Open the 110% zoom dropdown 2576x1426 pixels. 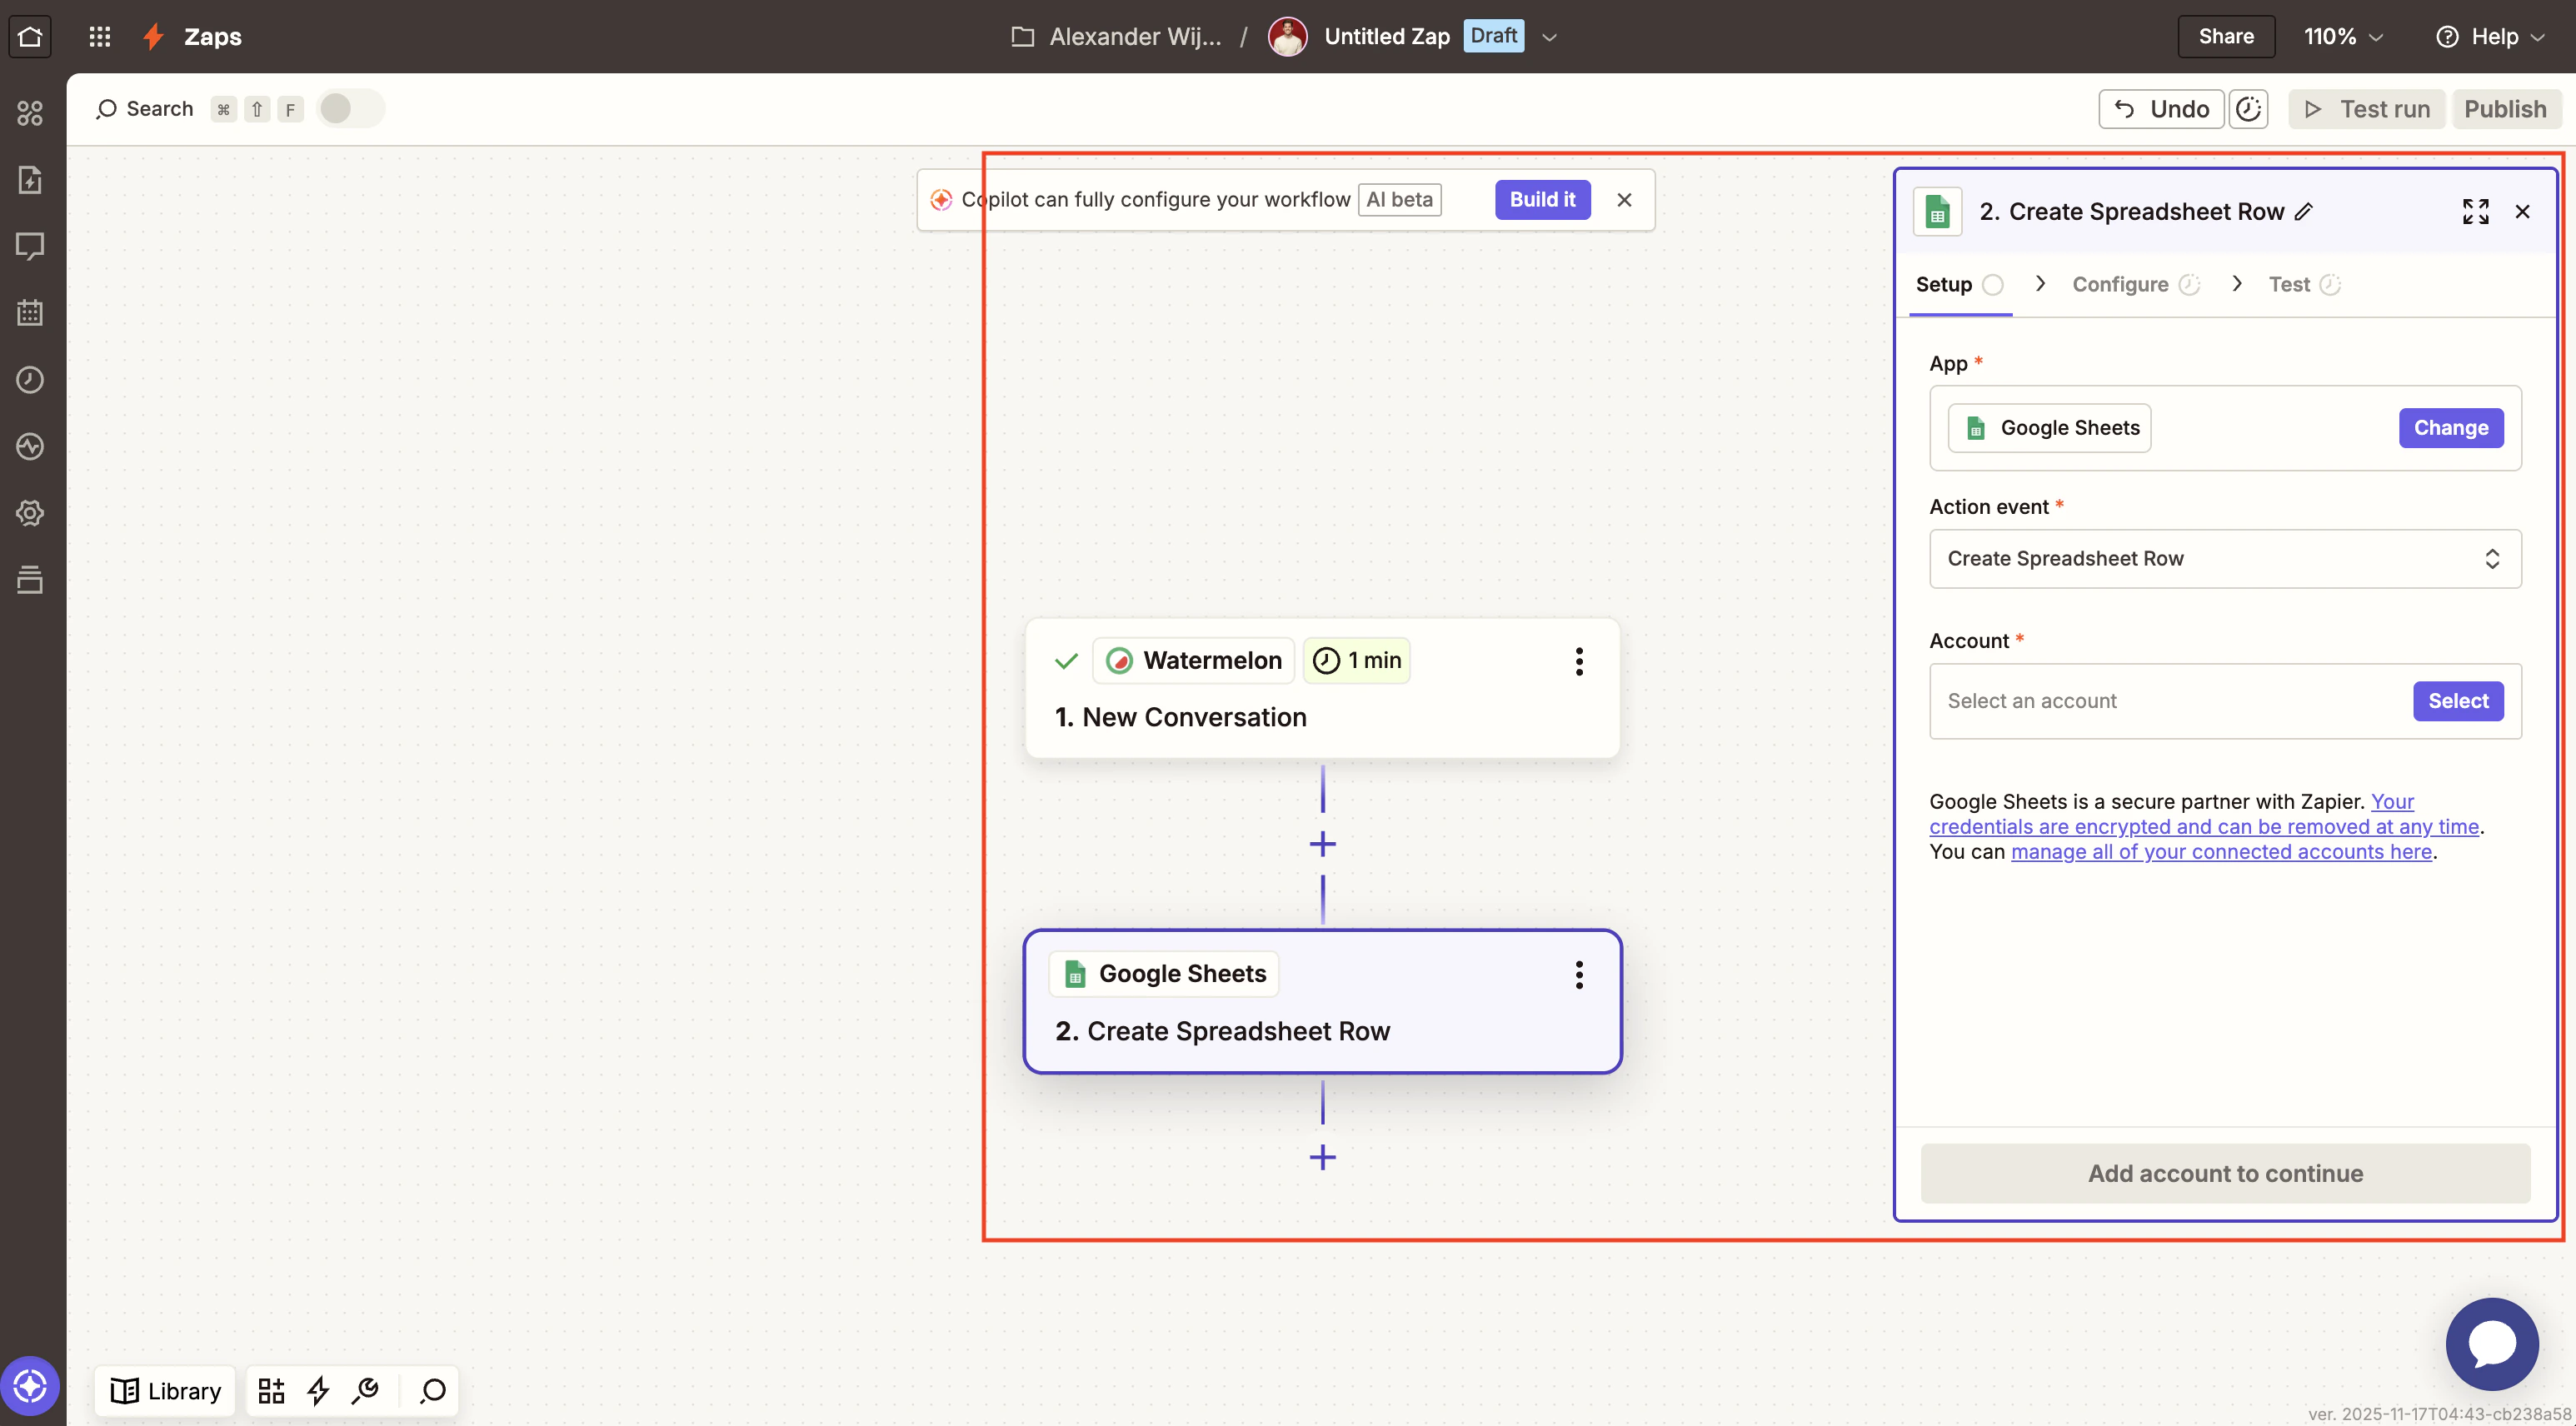pyautogui.click(x=2343, y=37)
